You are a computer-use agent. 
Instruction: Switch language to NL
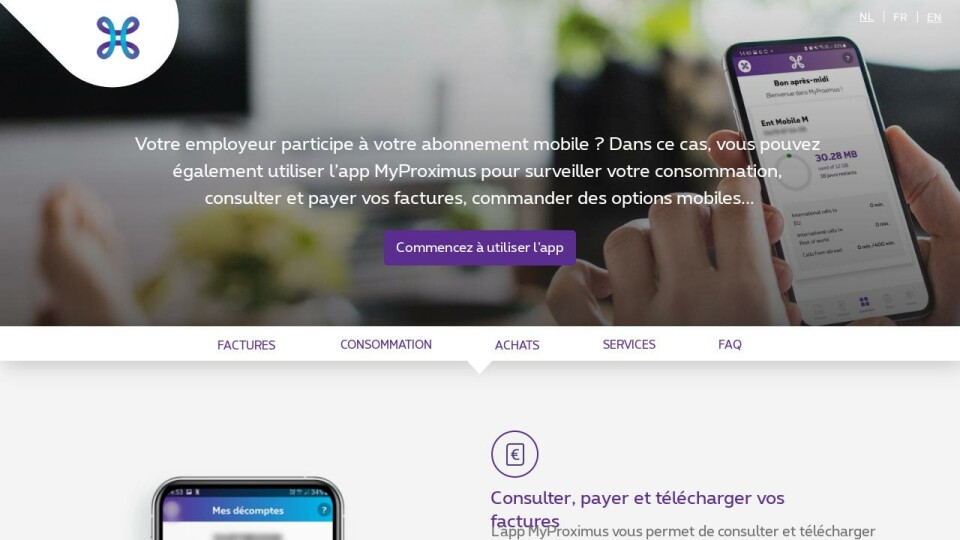pyautogui.click(x=866, y=17)
